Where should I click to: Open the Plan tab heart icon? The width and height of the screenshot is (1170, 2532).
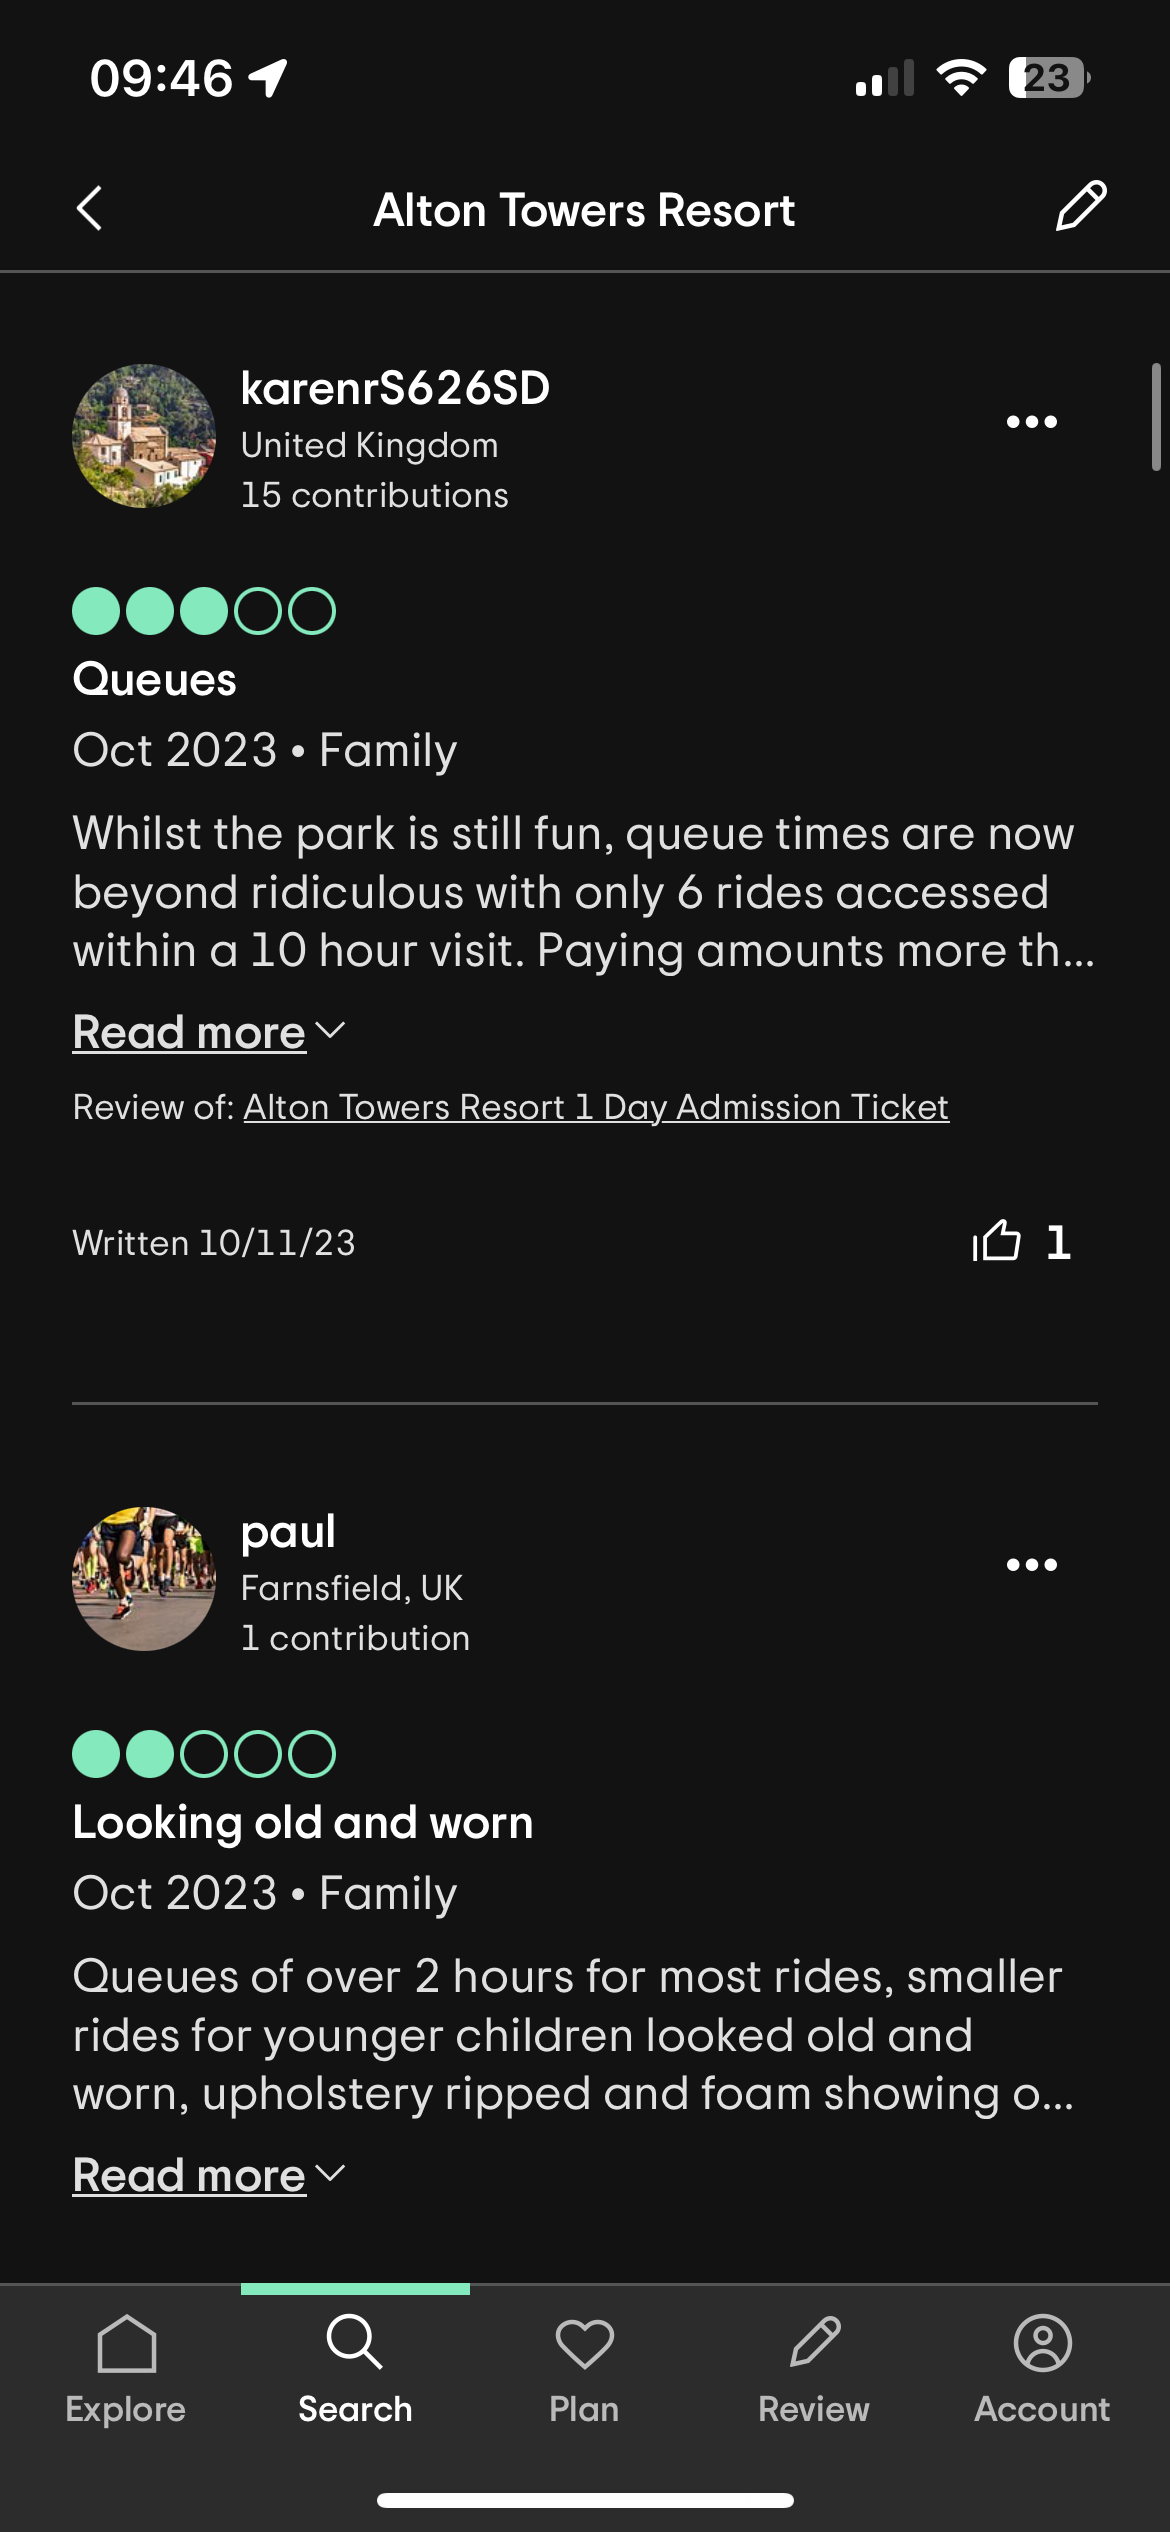tap(584, 2343)
